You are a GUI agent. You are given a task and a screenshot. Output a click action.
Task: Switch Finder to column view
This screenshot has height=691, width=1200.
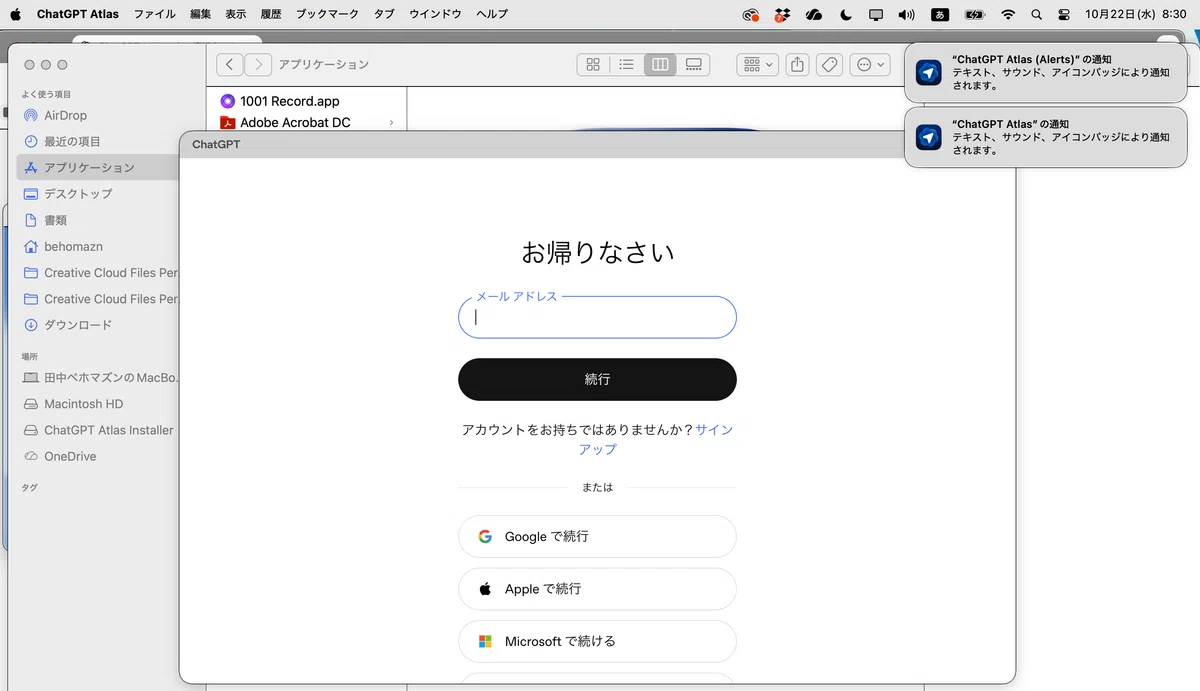pos(660,64)
